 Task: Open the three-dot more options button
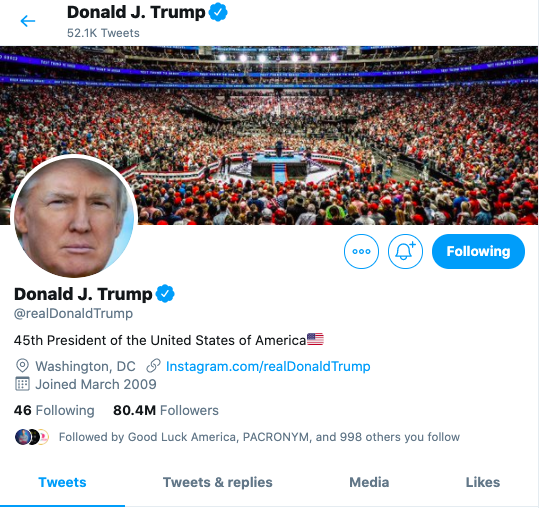coord(361,252)
